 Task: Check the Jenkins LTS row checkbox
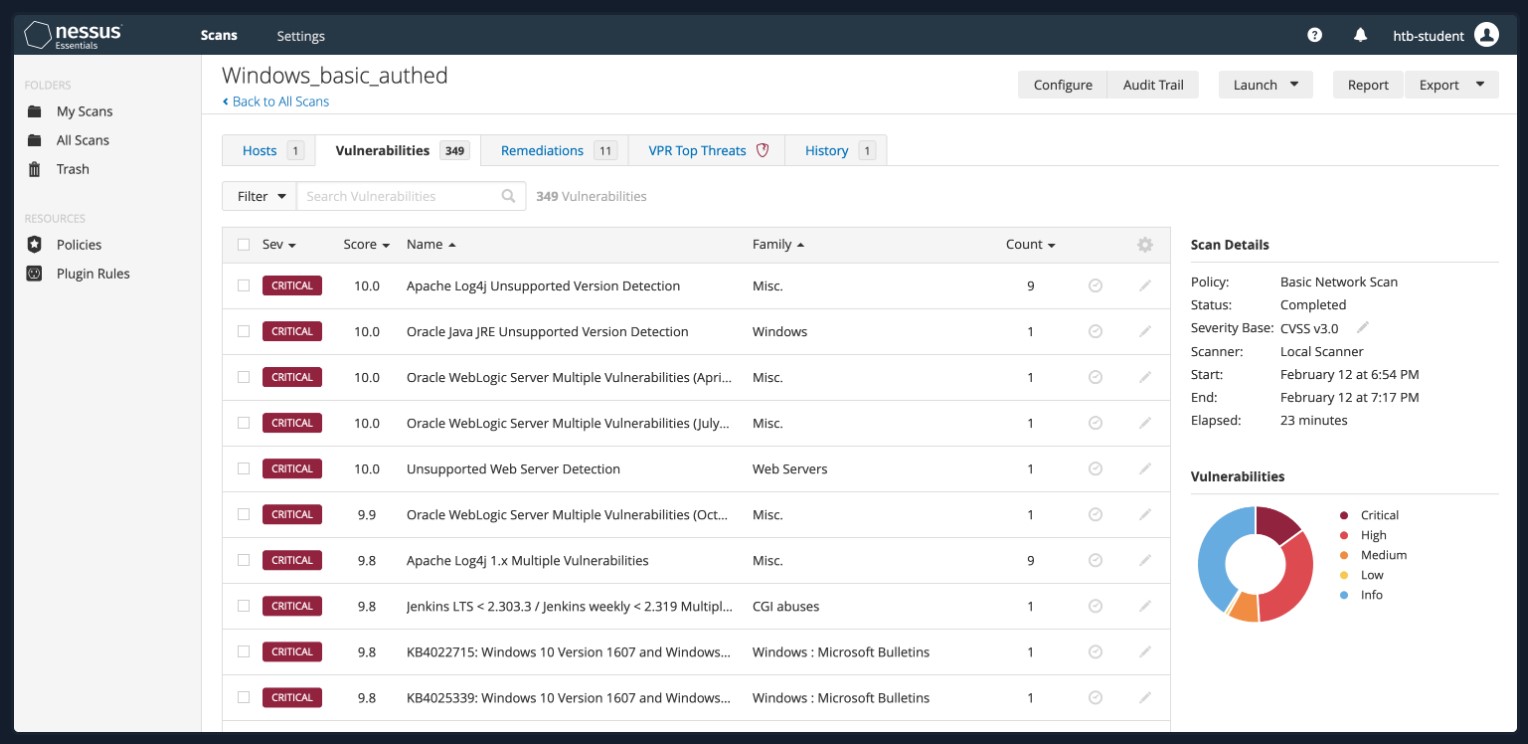[243, 605]
